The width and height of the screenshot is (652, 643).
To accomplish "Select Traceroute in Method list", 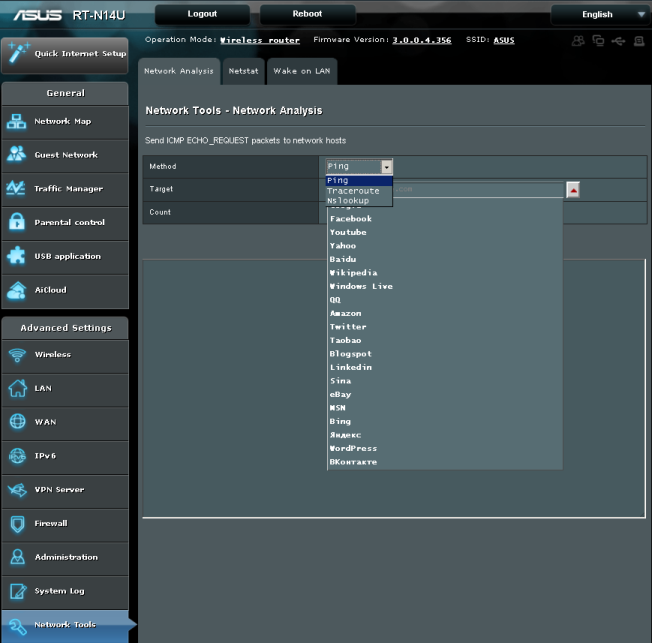I will click(359, 191).
